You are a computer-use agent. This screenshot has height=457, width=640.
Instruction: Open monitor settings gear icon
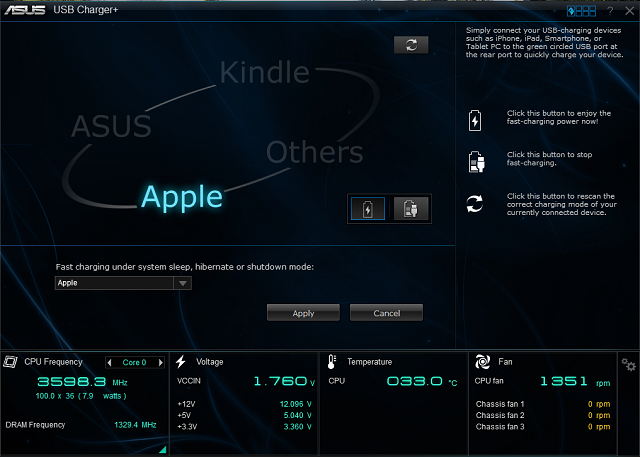tap(628, 365)
